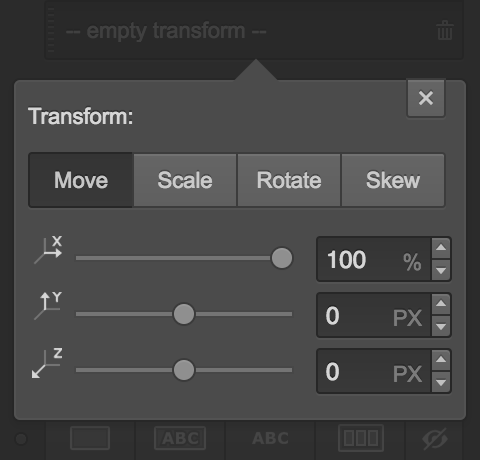The height and width of the screenshot is (460, 480).
Task: Select the Move transform button
Action: (81, 180)
